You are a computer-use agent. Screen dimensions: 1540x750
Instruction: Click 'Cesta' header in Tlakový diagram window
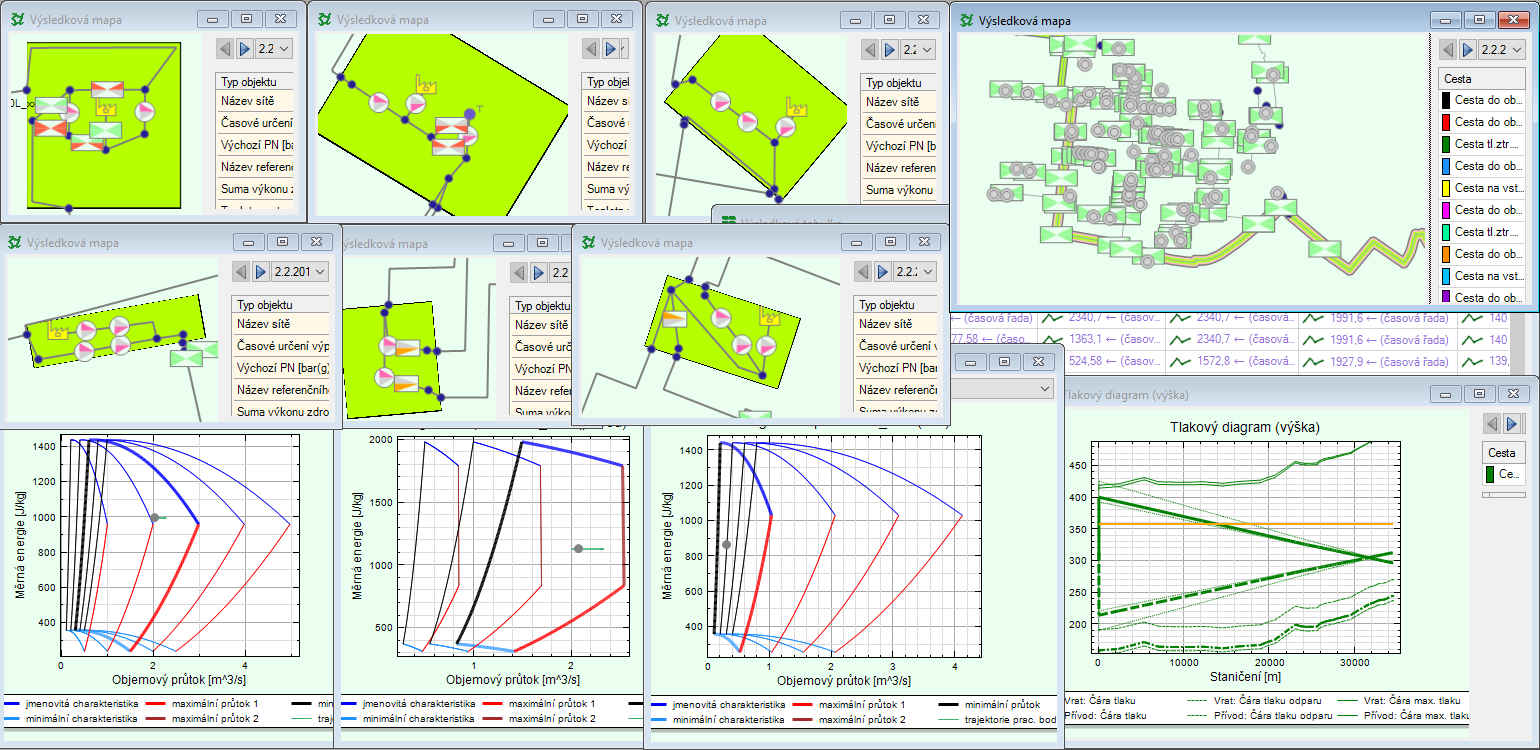coord(1505,452)
